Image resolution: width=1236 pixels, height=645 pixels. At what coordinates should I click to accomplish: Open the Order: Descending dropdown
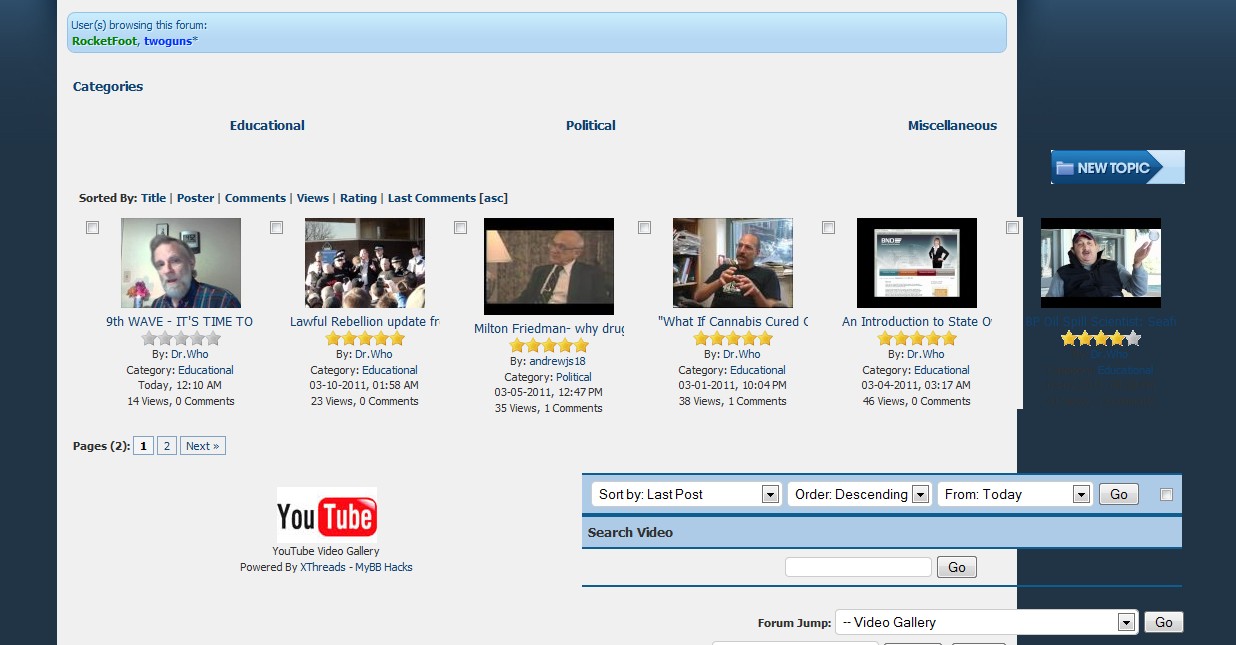[859, 494]
